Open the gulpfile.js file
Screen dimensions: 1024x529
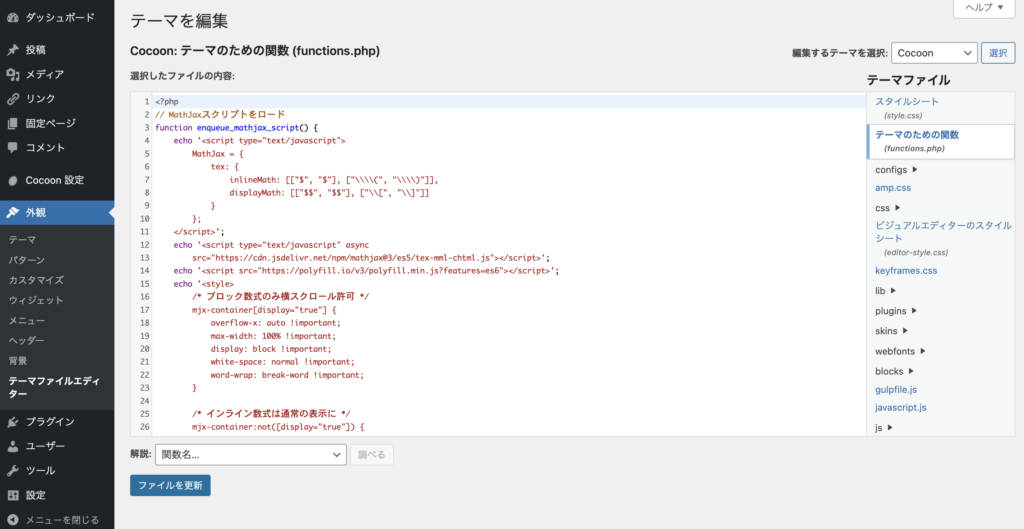[896, 390]
